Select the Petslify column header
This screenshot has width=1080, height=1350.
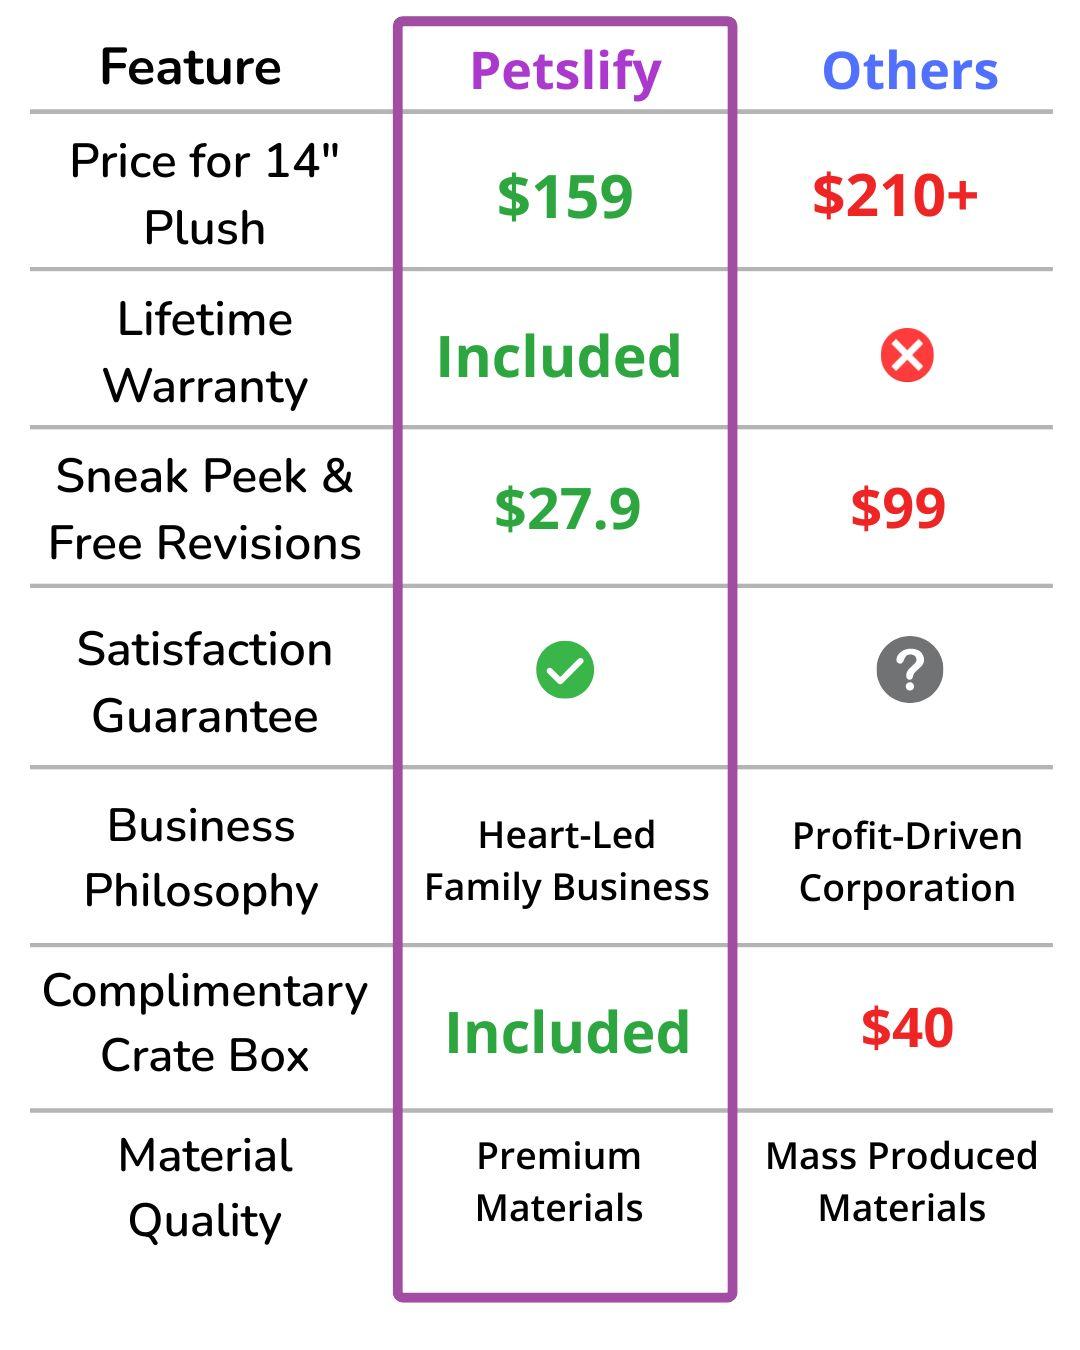[565, 71]
